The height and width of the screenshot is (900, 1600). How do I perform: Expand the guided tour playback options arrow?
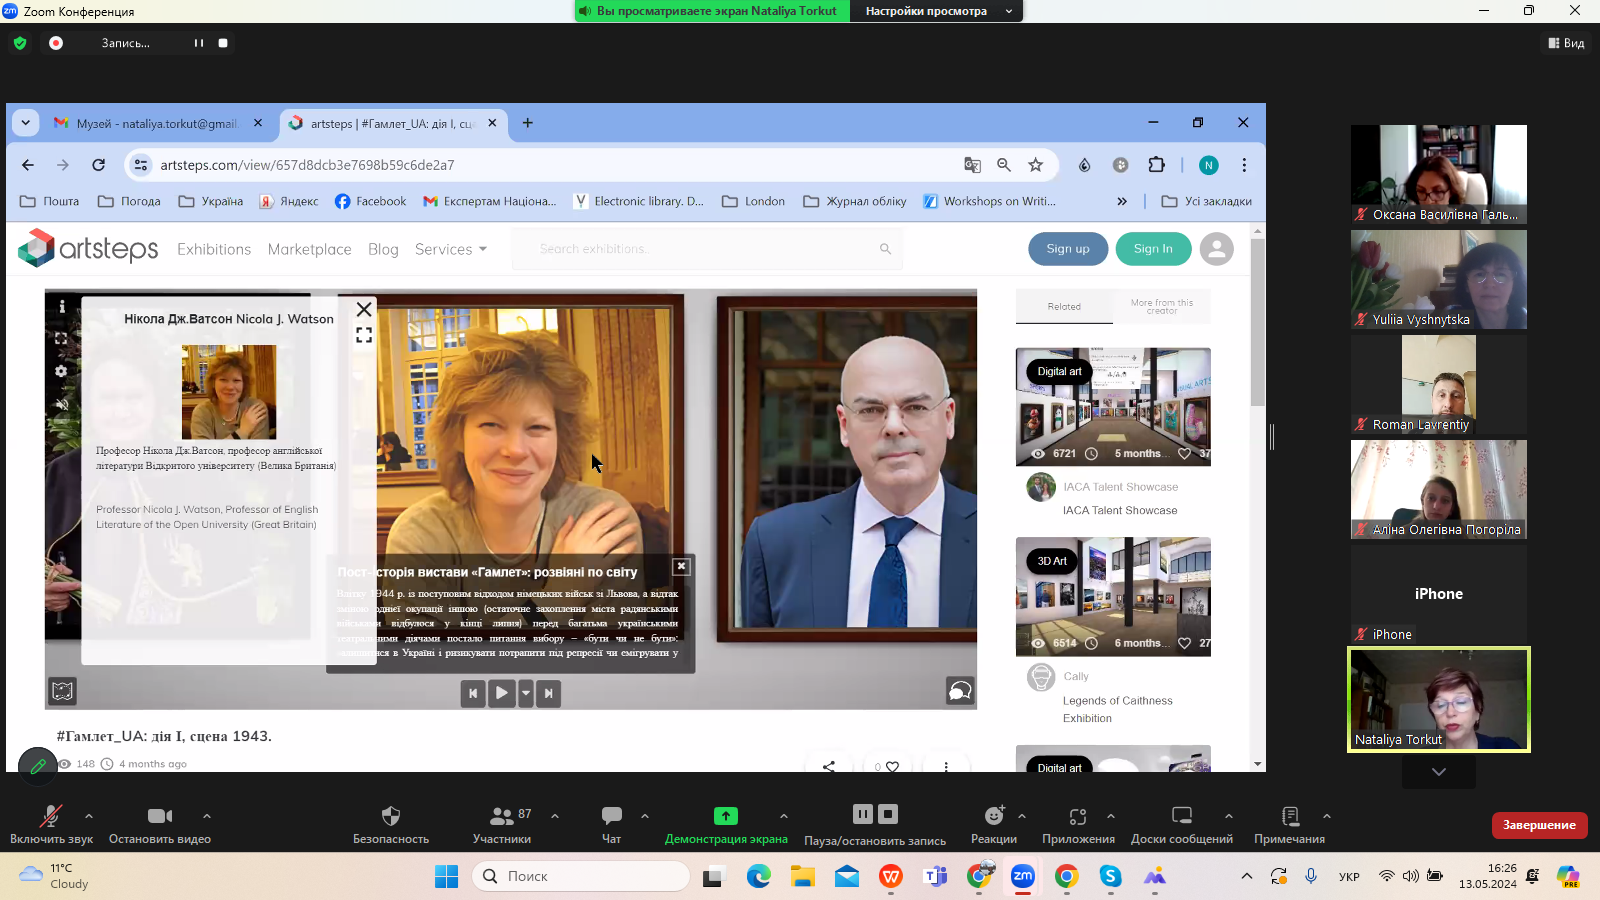point(526,693)
